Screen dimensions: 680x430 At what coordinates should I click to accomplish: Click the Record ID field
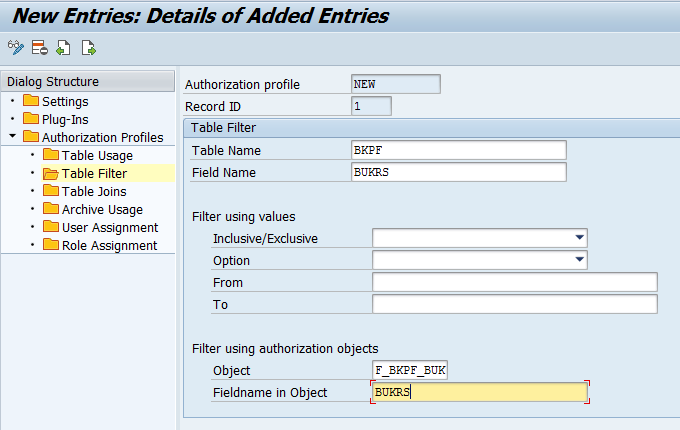[x=371, y=106]
